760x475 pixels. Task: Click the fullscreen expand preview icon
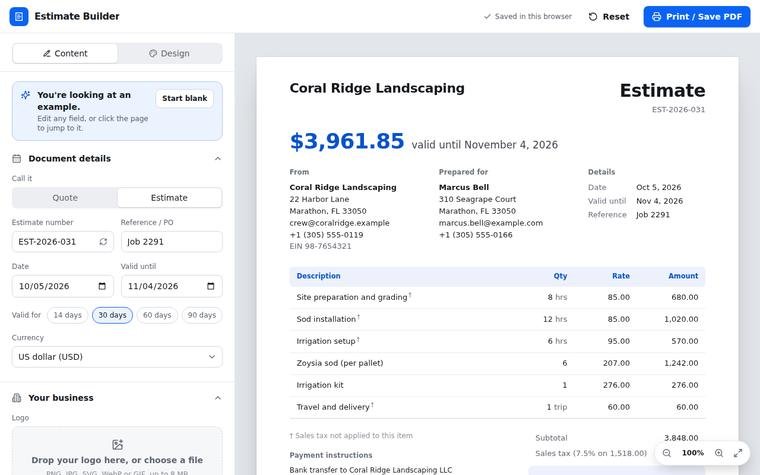click(738, 453)
